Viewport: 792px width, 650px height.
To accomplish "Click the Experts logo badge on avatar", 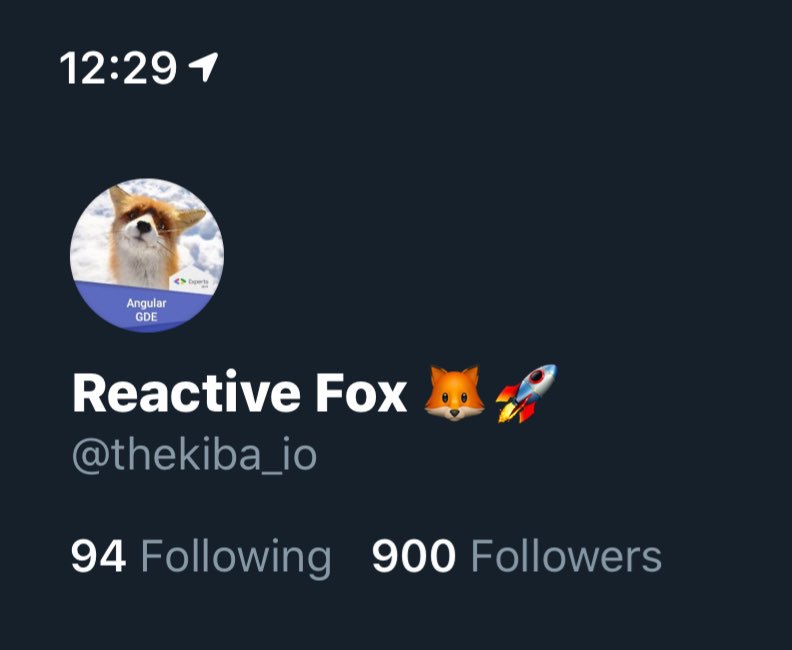I will click(191, 282).
